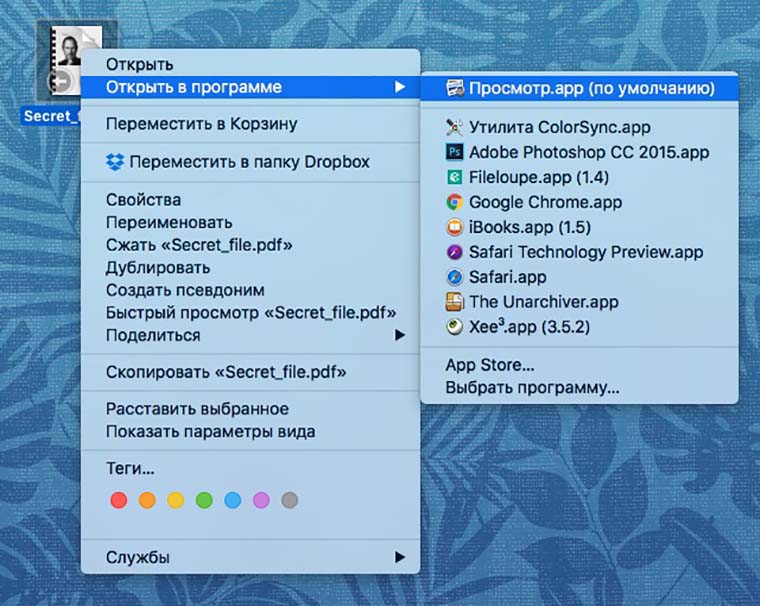760x606 pixels.
Task: Click the Google Chrome icon
Action: (x=455, y=202)
